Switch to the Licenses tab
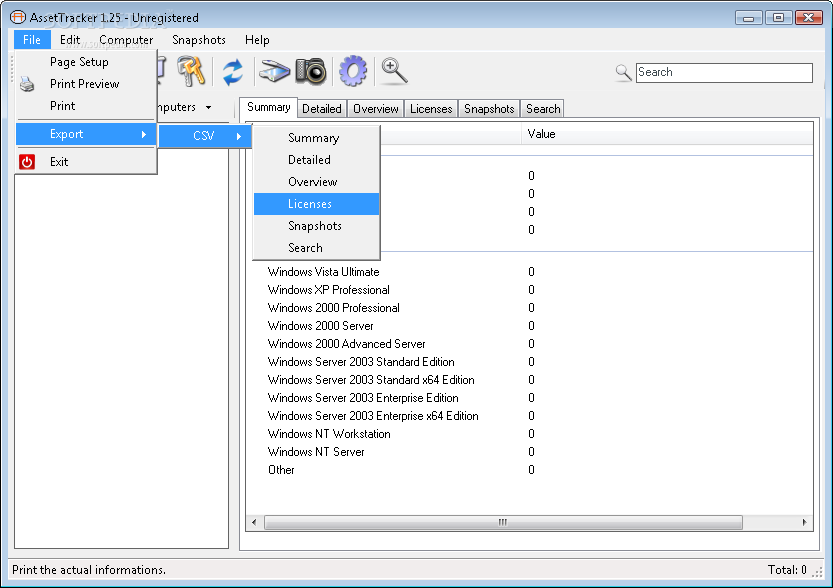The image size is (833, 588). pyautogui.click(x=431, y=109)
